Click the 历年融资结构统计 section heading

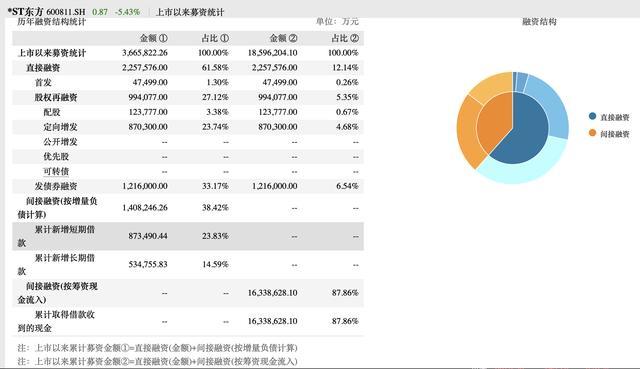[x=51, y=22]
